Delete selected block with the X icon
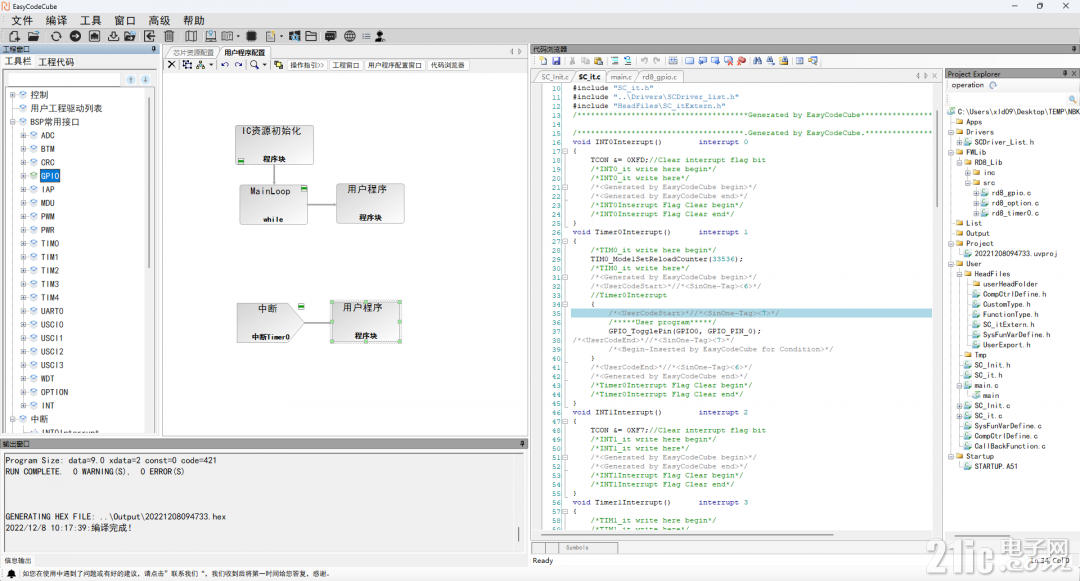This screenshot has width=1080, height=581. click(172, 65)
